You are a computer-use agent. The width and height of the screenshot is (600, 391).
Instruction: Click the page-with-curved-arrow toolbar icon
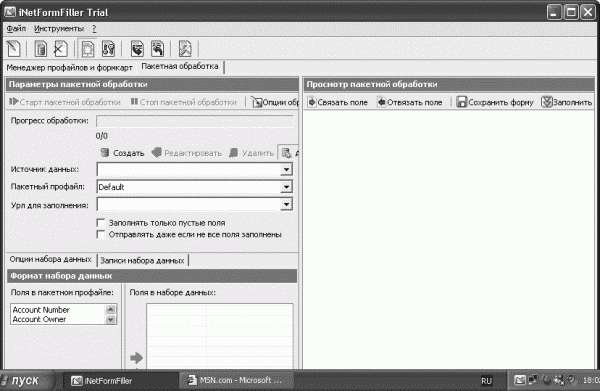[157, 49]
